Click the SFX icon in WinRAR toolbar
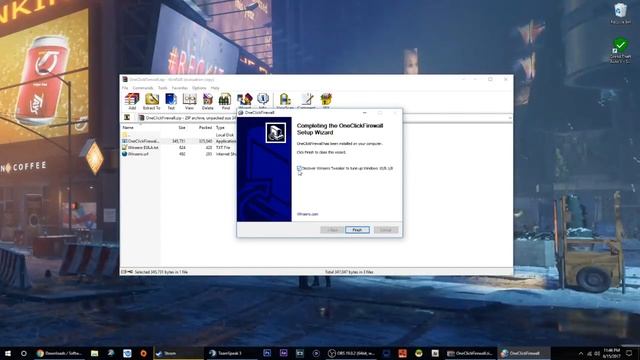 point(326,100)
